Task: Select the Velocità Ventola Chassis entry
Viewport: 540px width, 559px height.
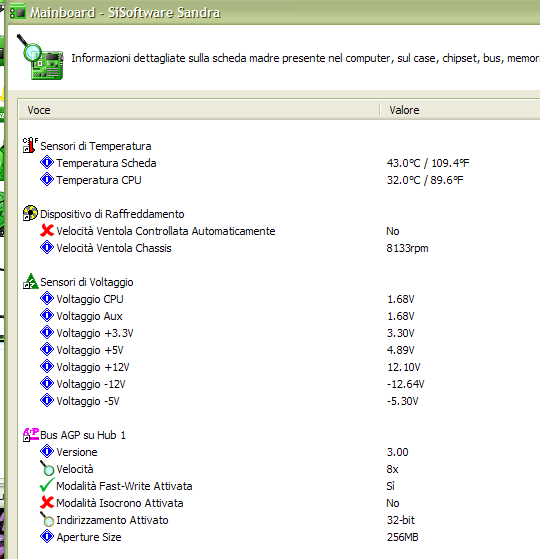Action: pos(279,248)
